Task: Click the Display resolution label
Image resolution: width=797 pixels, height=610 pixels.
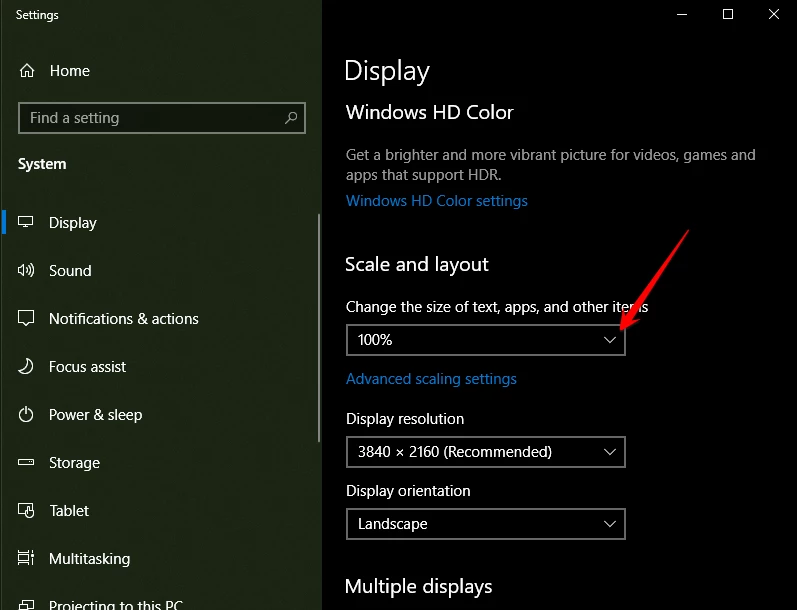Action: pos(405,419)
